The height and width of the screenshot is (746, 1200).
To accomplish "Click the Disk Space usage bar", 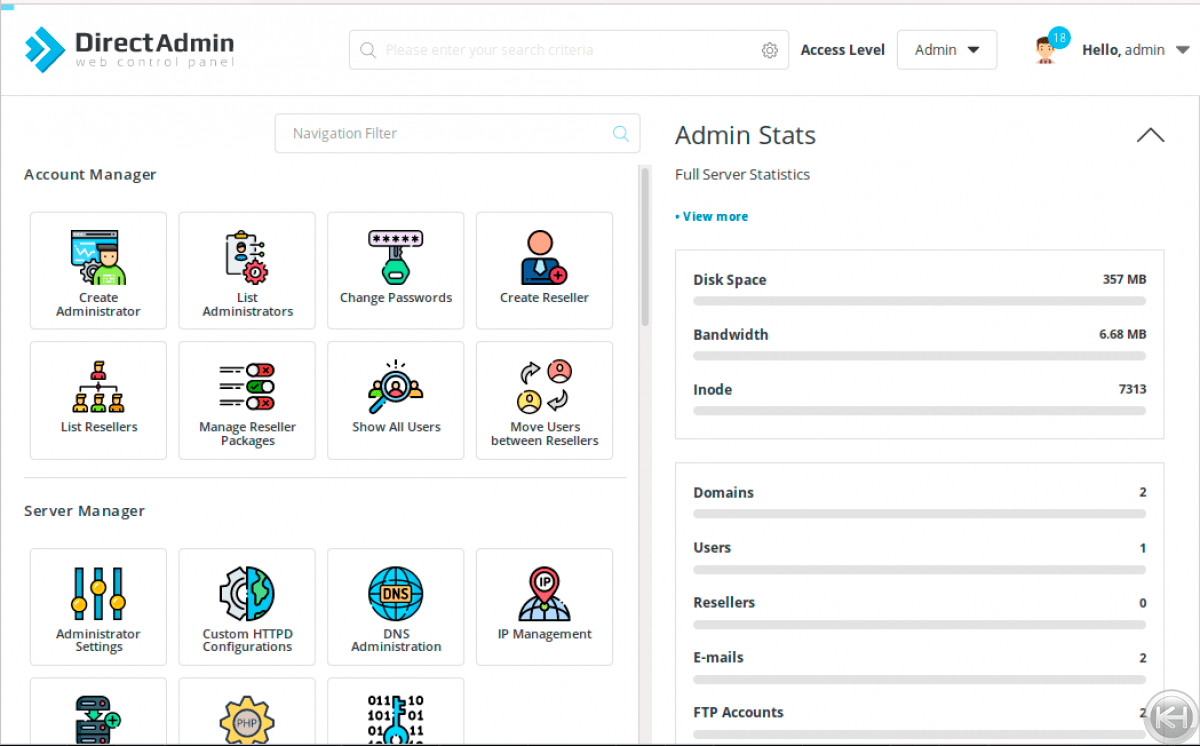I will click(x=920, y=301).
